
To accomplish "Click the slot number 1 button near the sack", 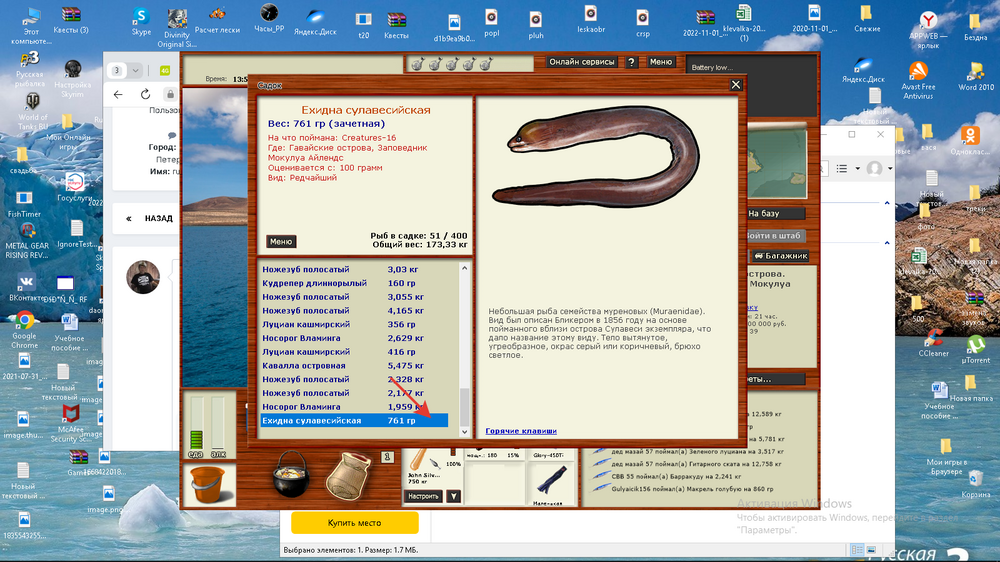I will coord(386,457).
